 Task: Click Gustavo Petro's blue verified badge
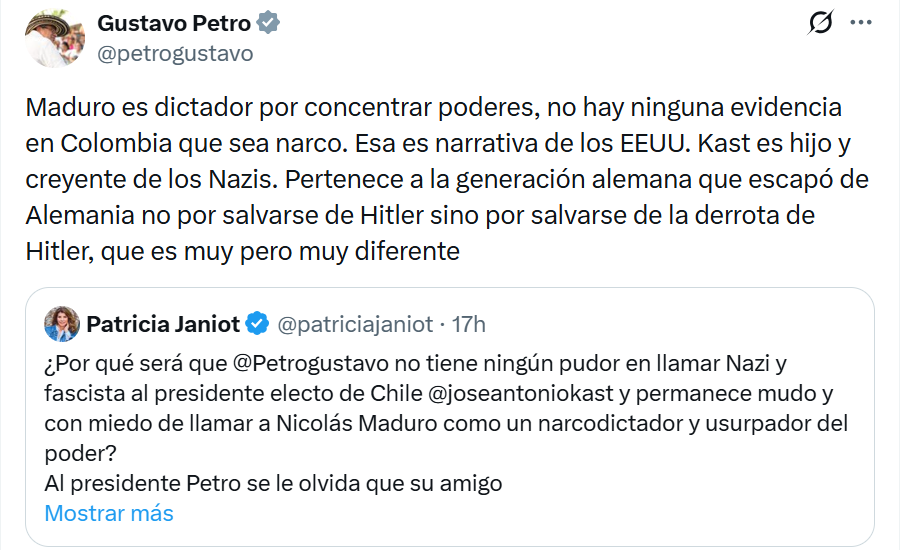(268, 23)
